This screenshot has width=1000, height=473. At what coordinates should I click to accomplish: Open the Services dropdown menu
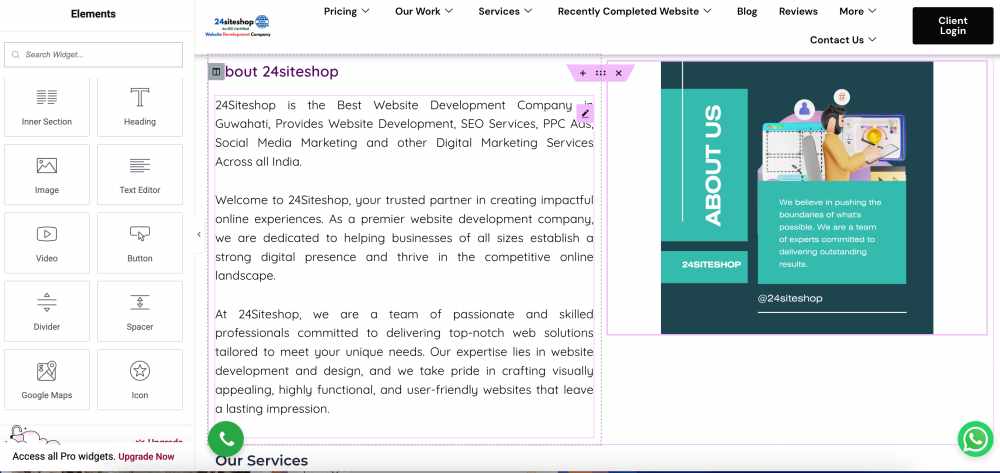[x=505, y=12]
